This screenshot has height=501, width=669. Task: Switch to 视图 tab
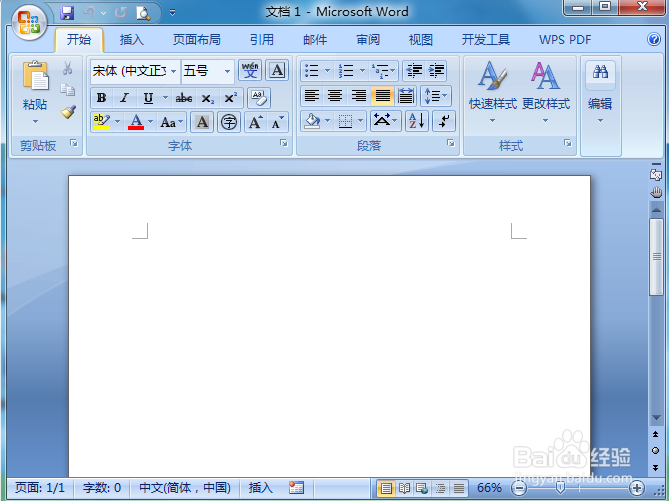421,40
